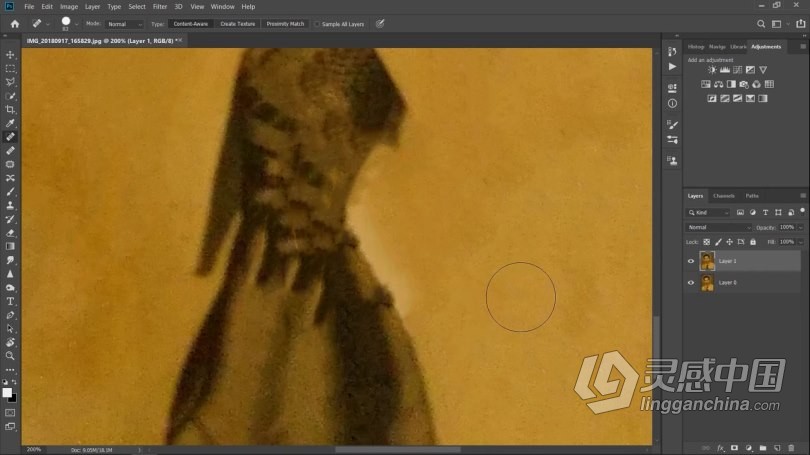Select the Move tool
Screen dimensions: 810x455
[x=10, y=55]
